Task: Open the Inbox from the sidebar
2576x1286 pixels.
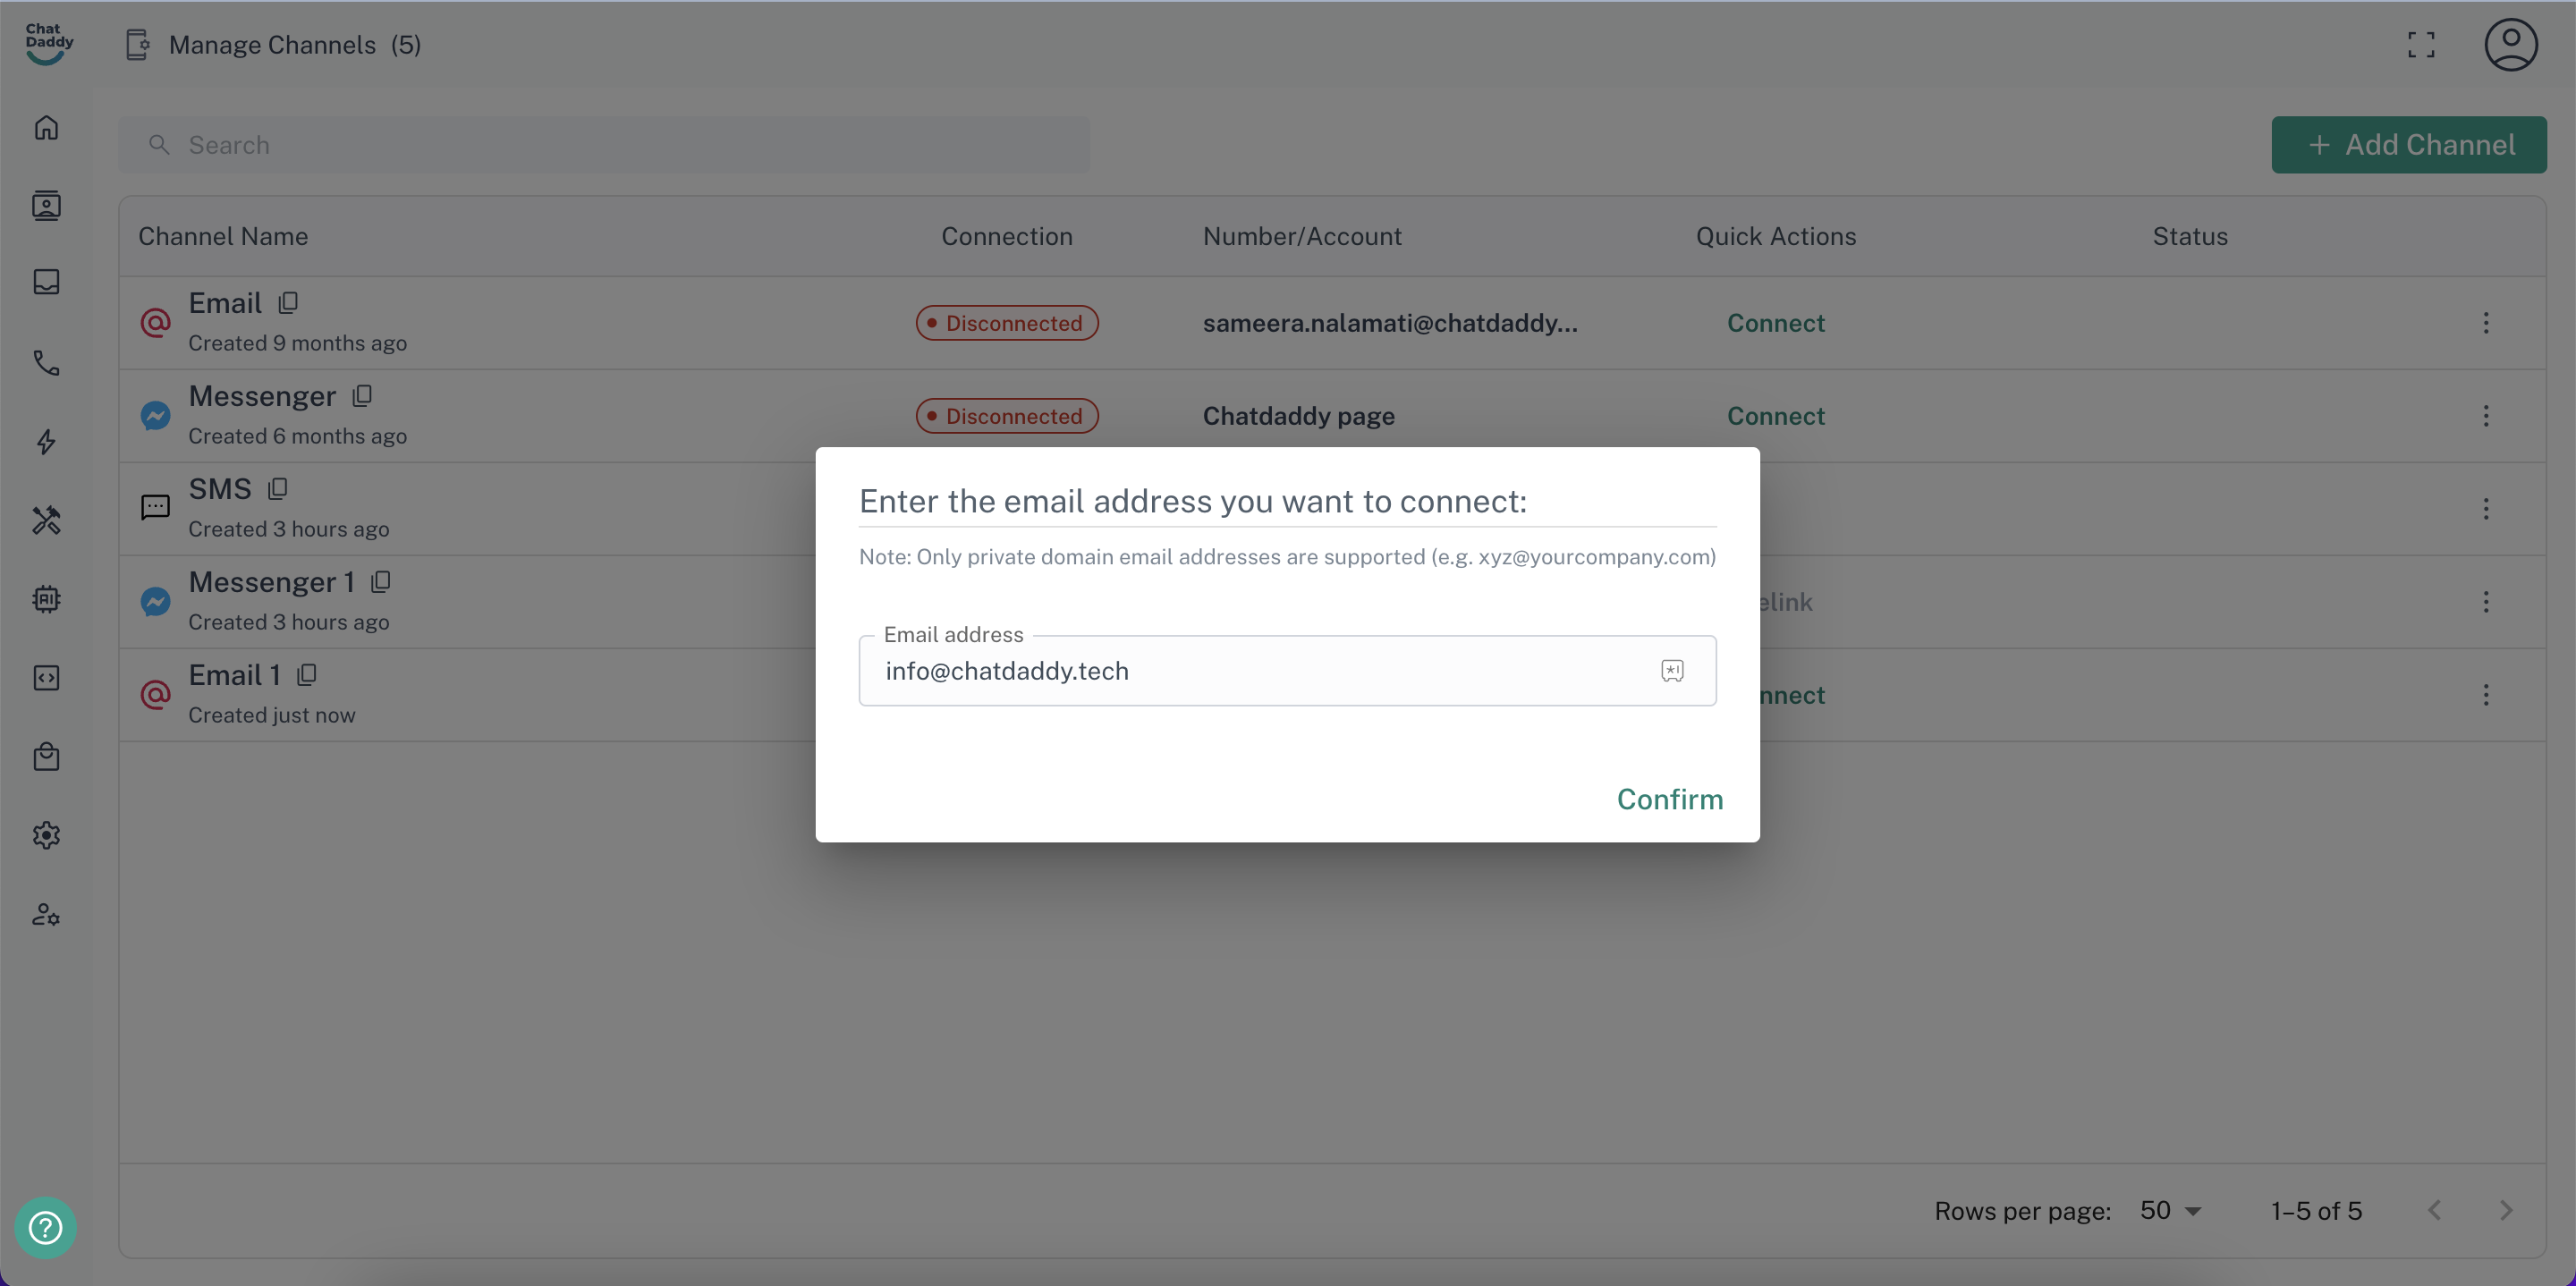Action: click(46, 282)
